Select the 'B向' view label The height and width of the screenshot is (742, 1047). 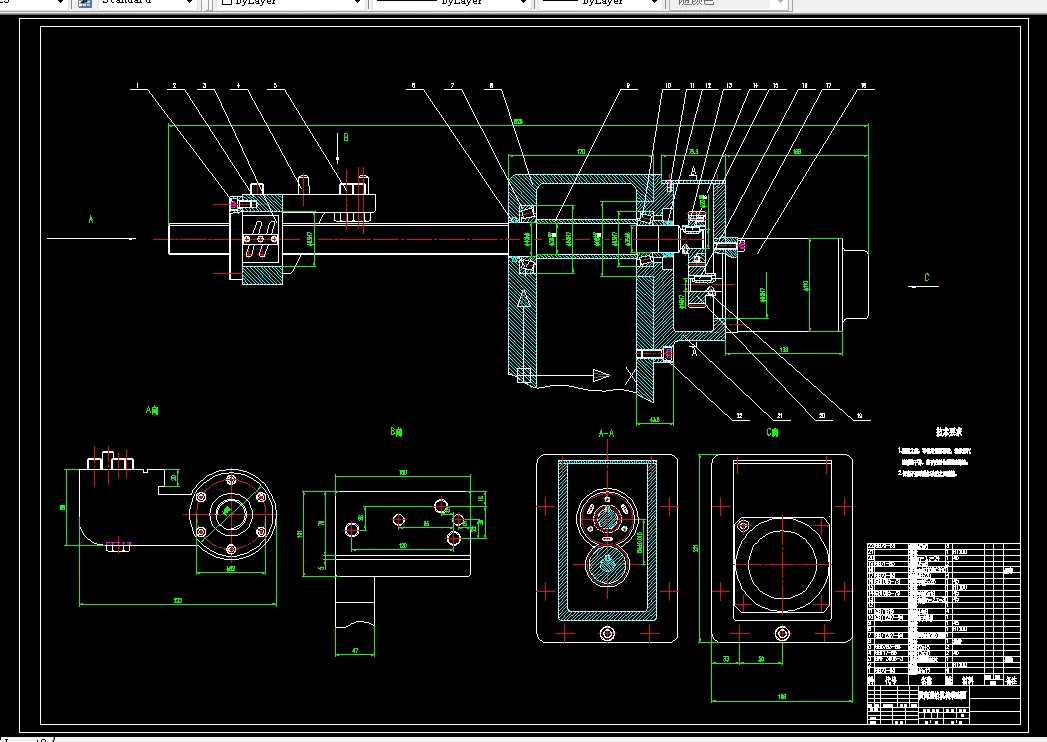[x=396, y=432]
